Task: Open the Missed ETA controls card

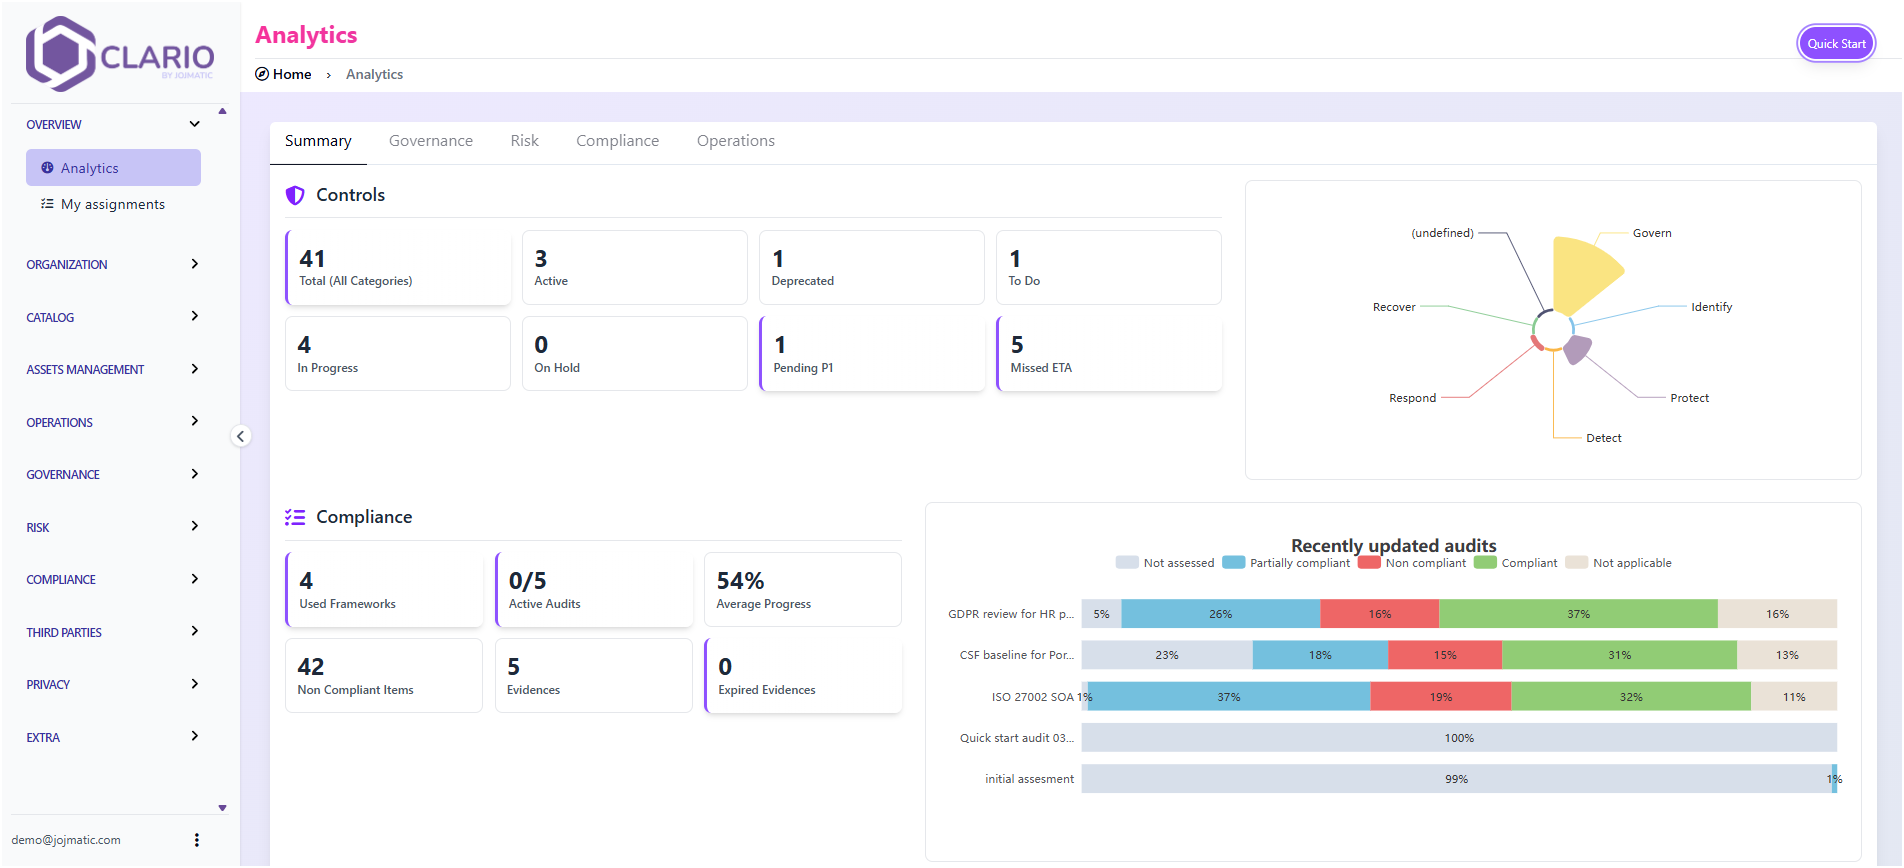Action: (x=1109, y=354)
